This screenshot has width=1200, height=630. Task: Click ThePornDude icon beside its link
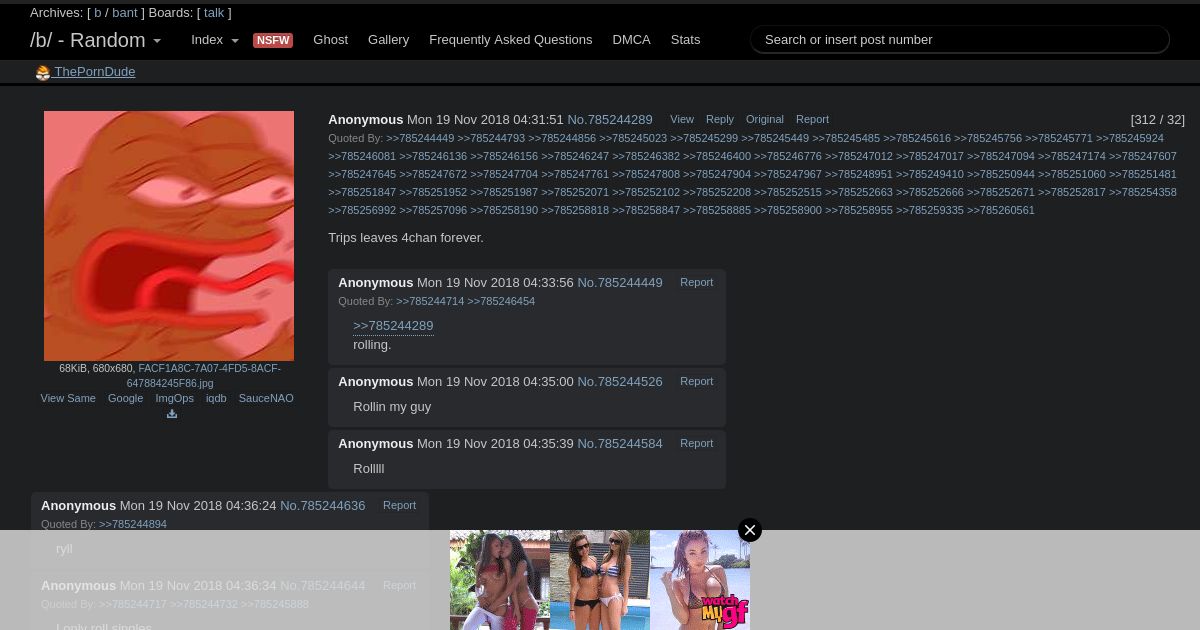tap(42, 72)
